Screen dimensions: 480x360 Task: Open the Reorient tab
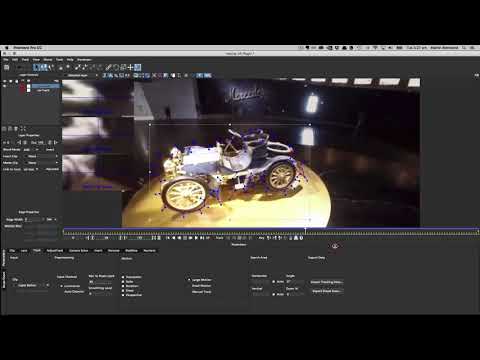tap(149, 250)
